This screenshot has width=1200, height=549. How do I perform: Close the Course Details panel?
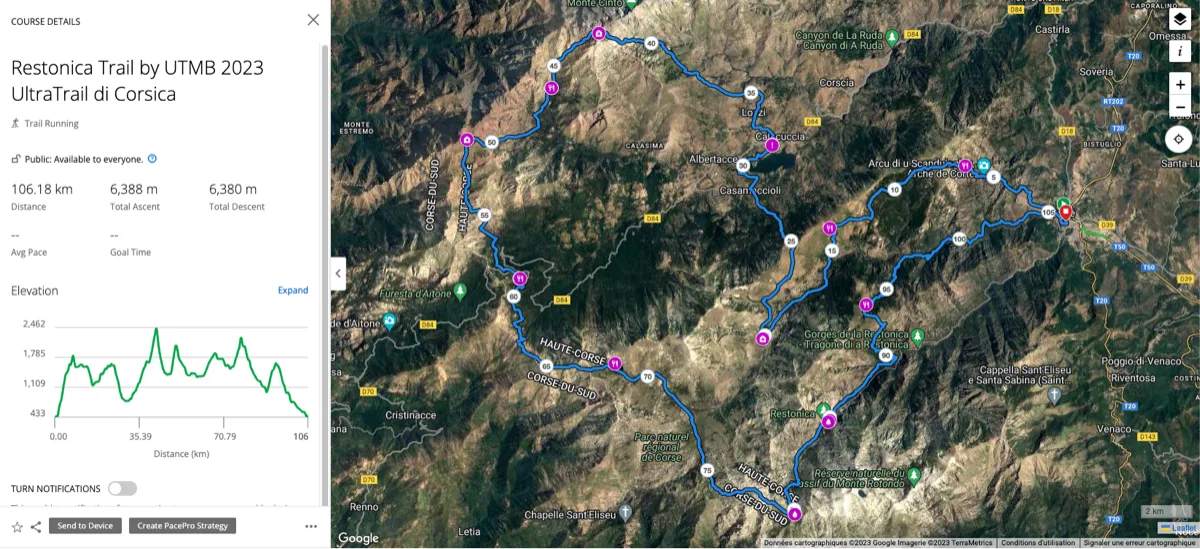tap(313, 19)
